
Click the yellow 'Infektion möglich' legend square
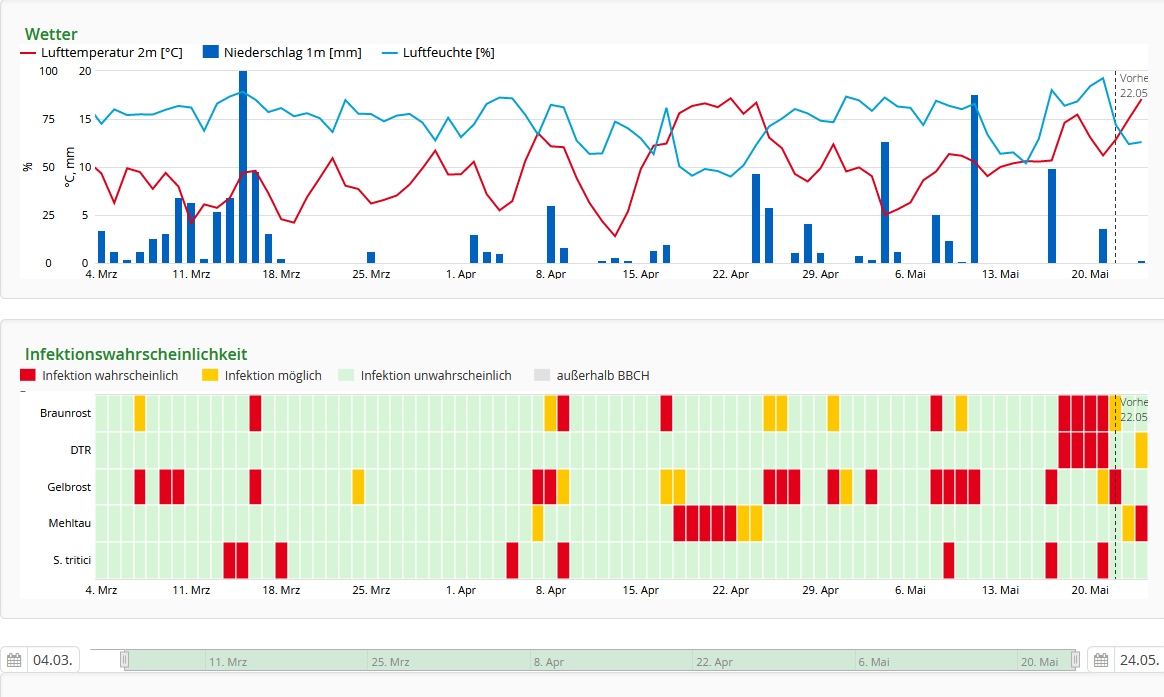(x=210, y=375)
